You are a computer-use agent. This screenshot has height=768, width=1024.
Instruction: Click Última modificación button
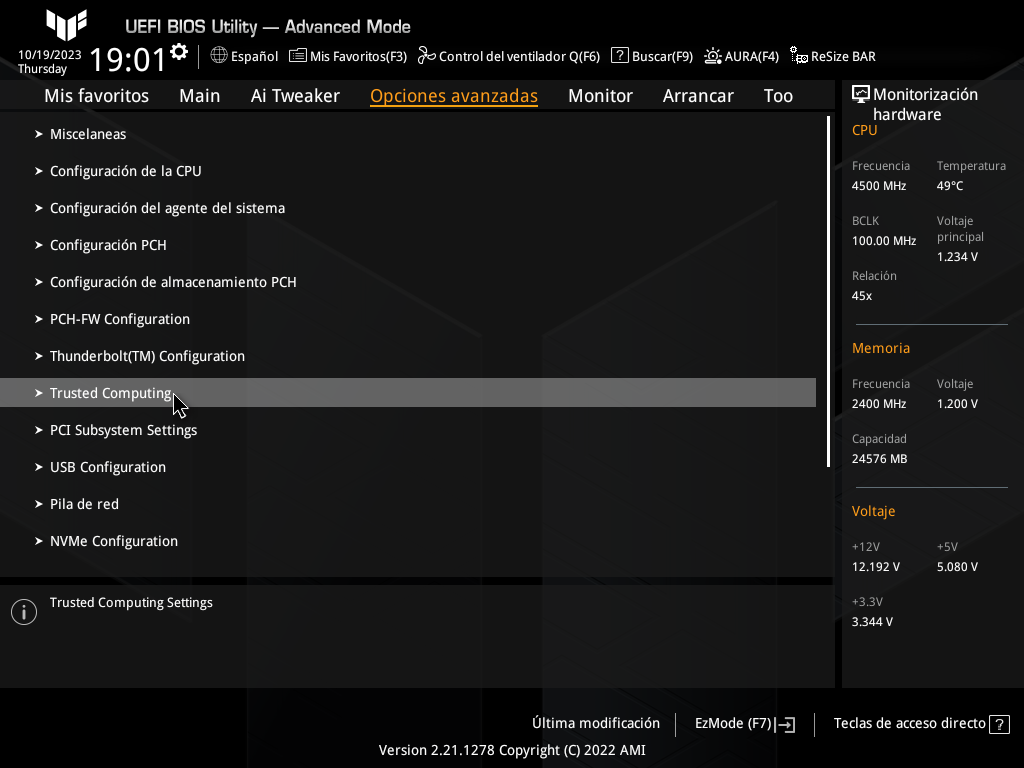click(596, 723)
